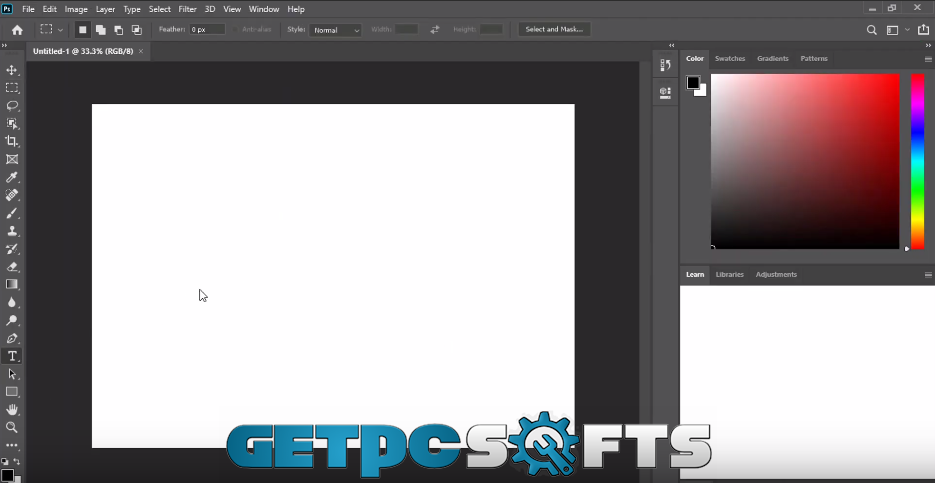
Task: Select the Lasso tool
Action: click(x=11, y=106)
